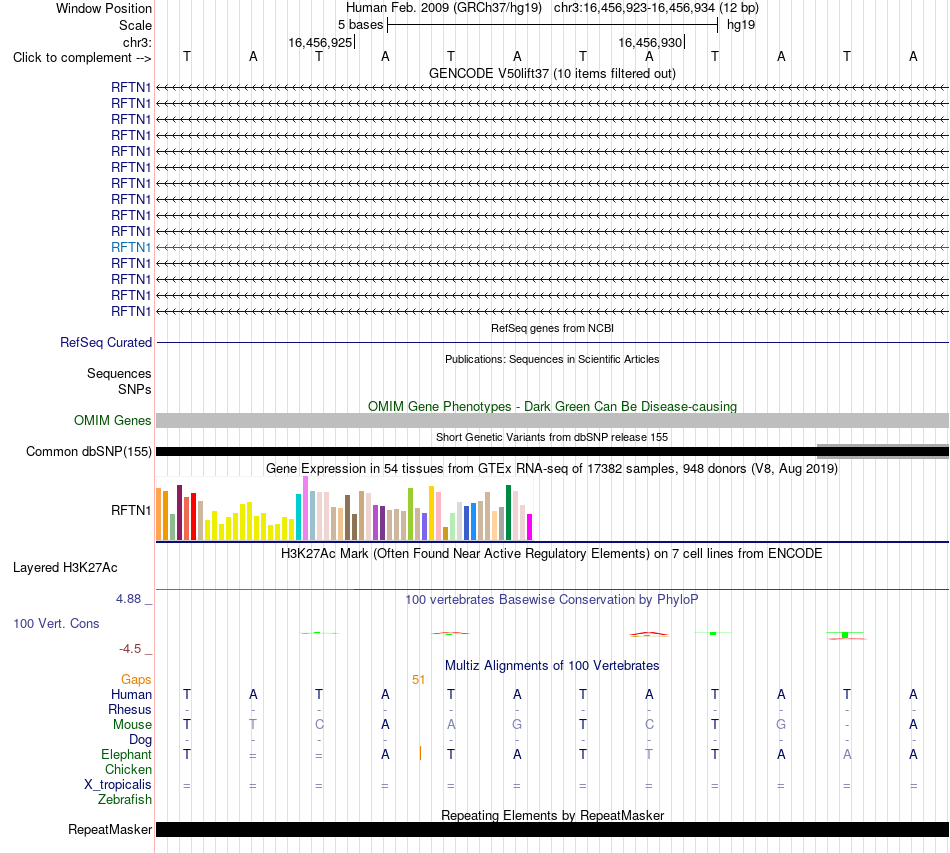Click the 'Dog' alignment row label

[x=140, y=740]
